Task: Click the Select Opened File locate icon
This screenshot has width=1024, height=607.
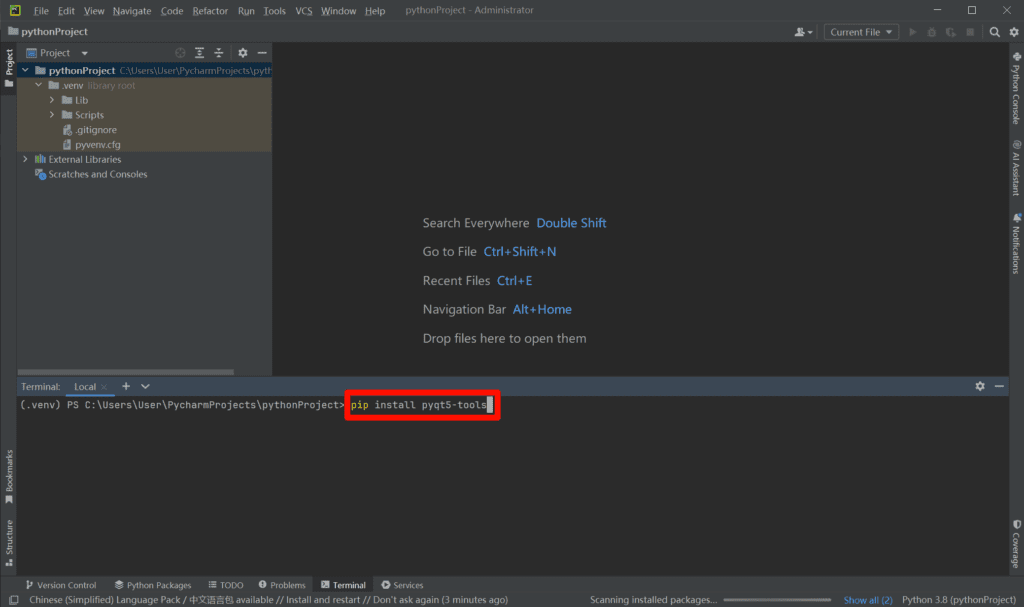Action: click(180, 53)
